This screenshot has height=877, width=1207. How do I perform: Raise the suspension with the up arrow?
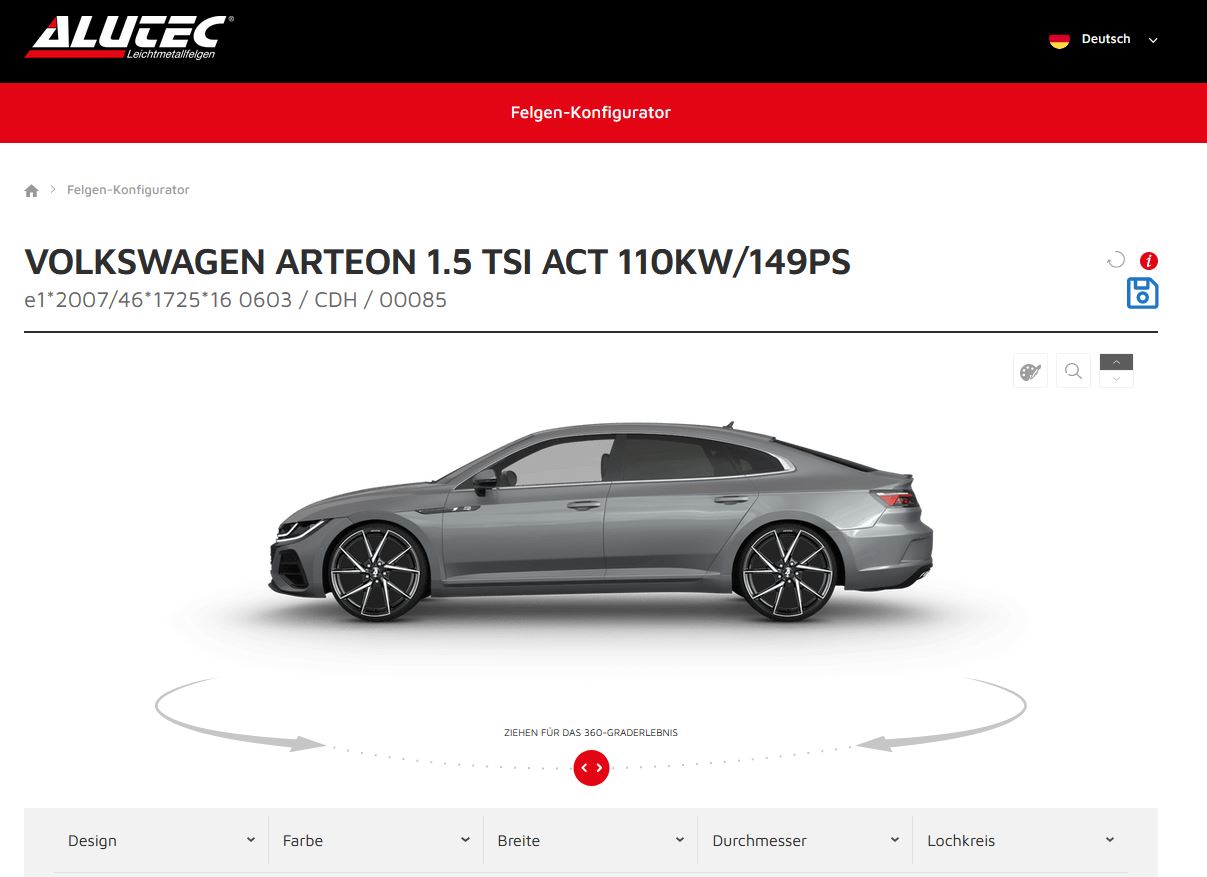[1116, 362]
